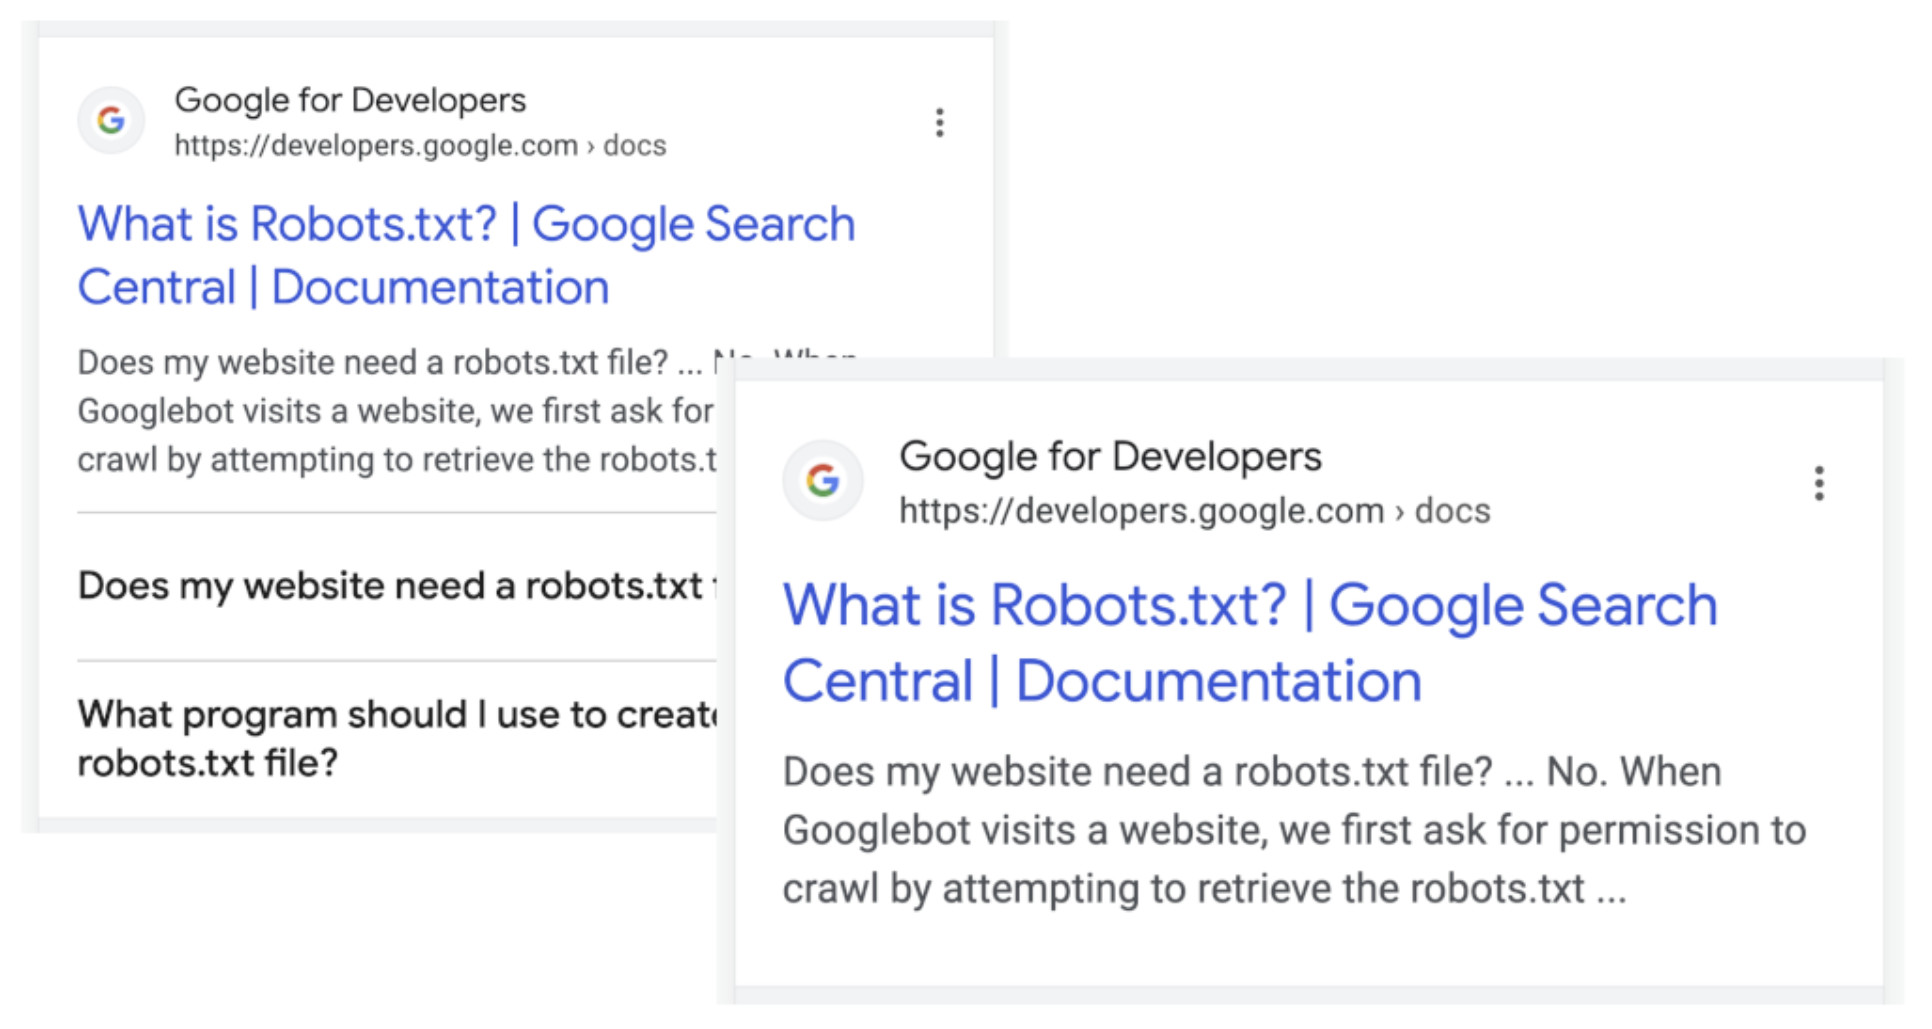Click the 'Google for Developers' site name

[350, 99]
